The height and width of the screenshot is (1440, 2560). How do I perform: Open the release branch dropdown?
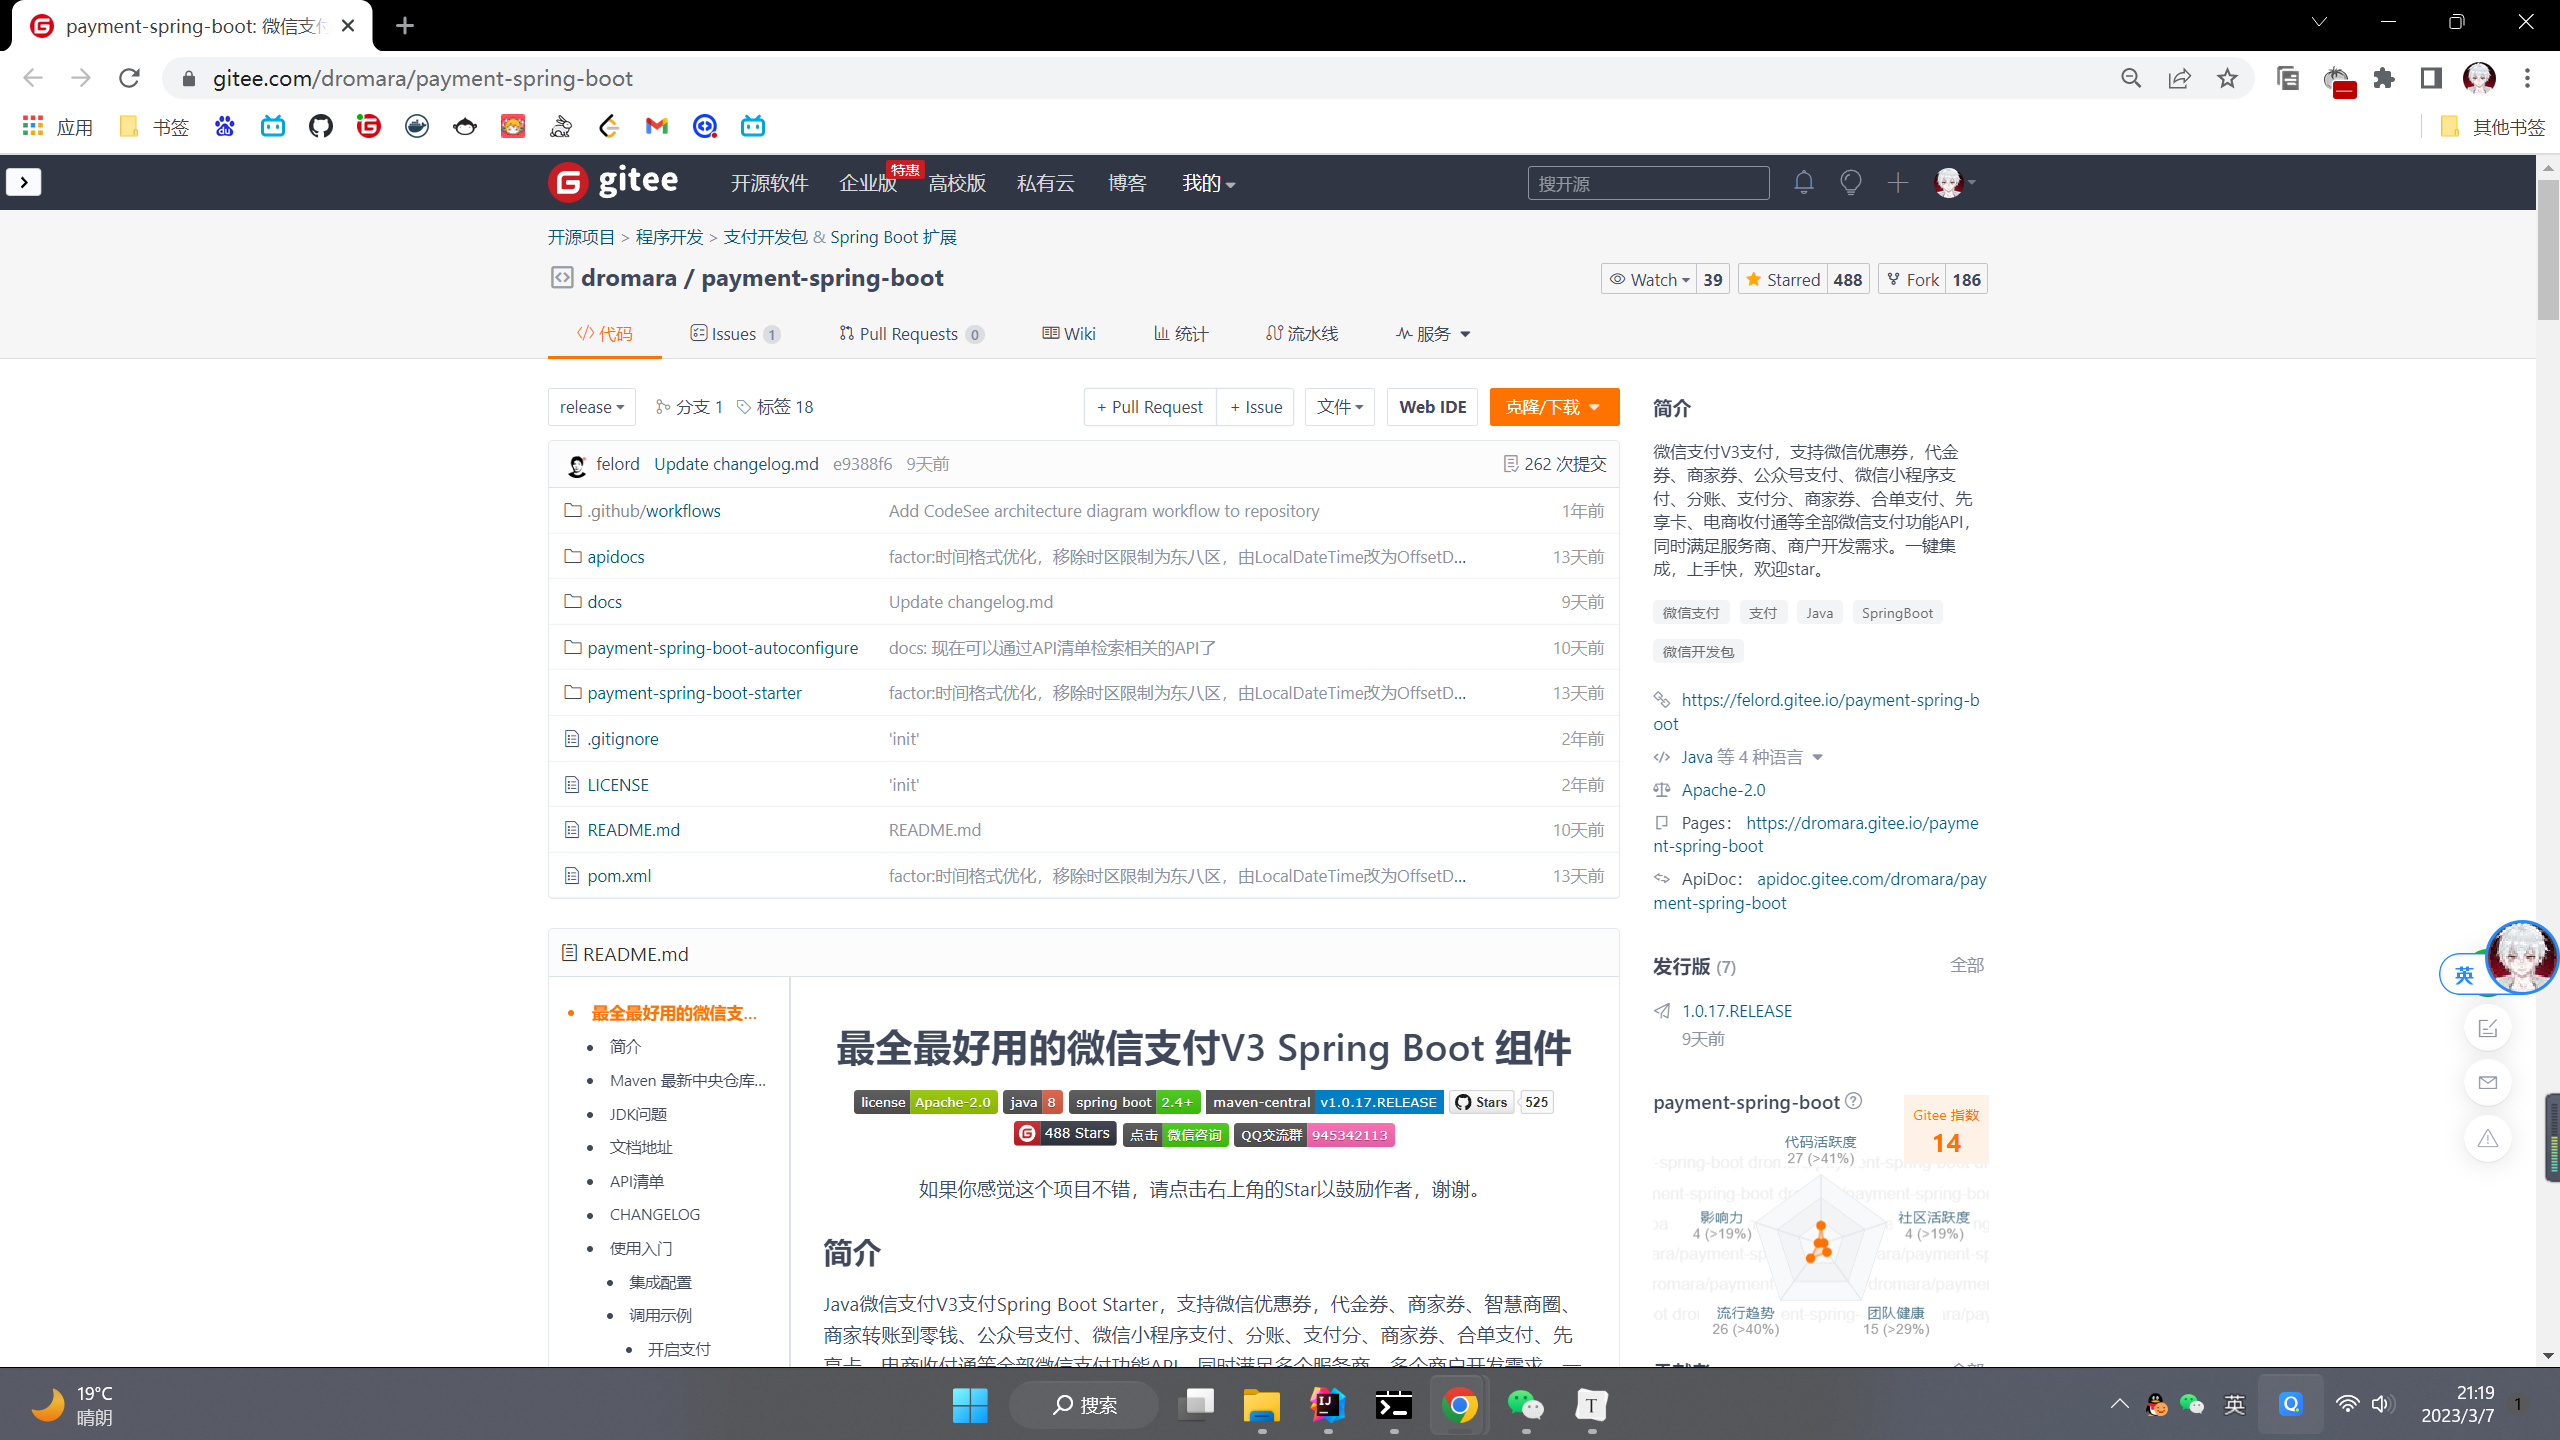coord(591,407)
